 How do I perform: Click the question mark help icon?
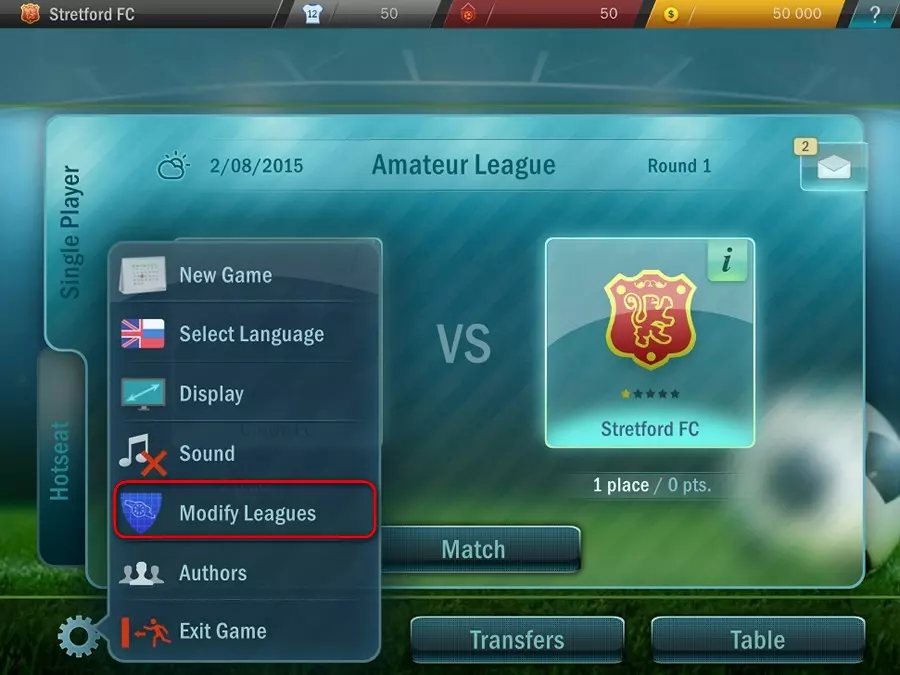pos(874,14)
